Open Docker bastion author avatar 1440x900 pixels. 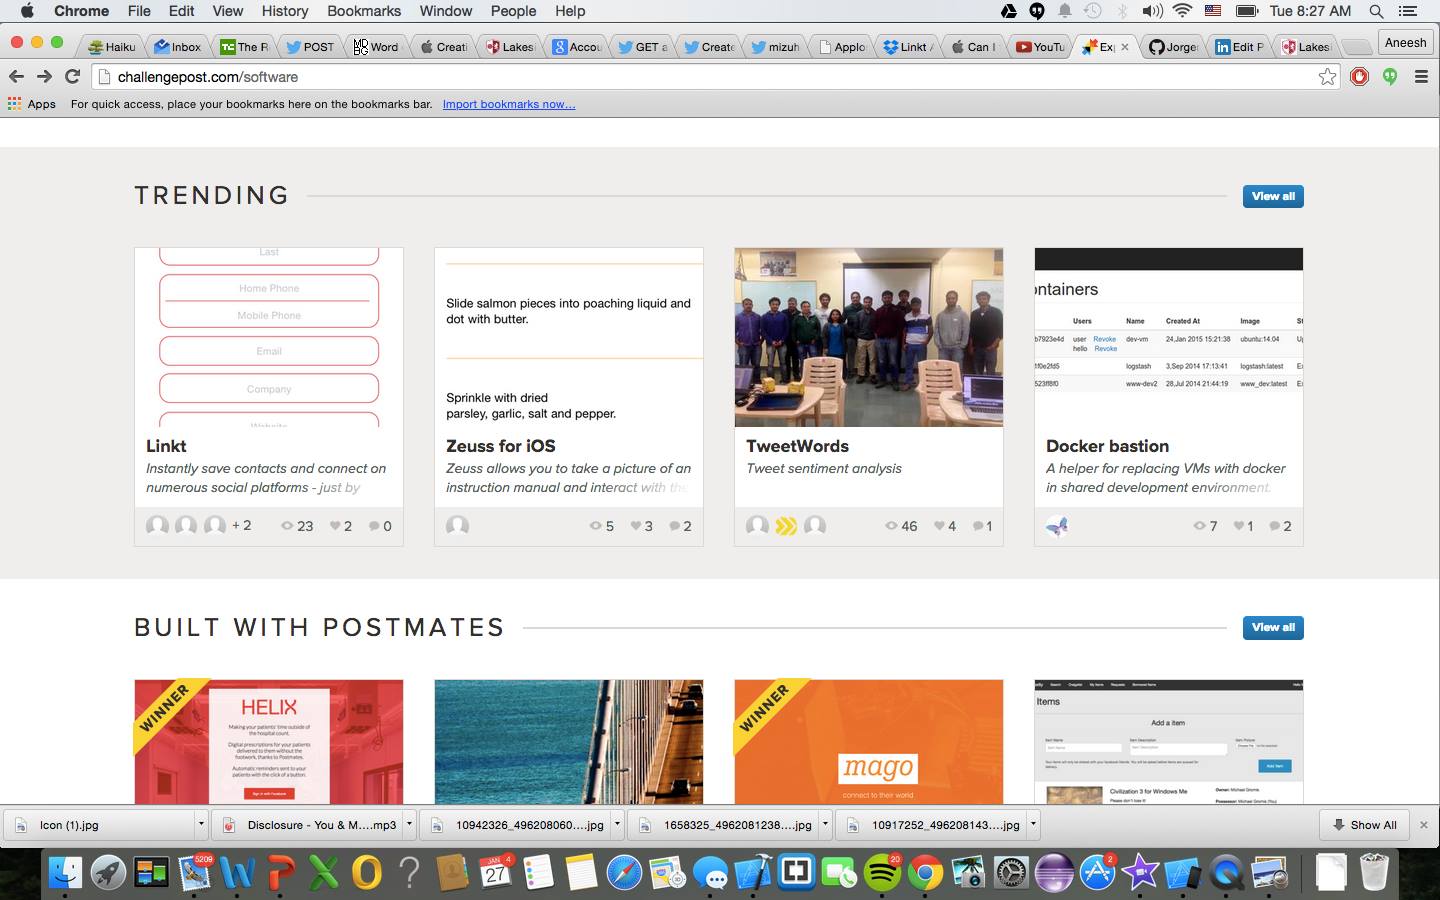pyautogui.click(x=1057, y=526)
